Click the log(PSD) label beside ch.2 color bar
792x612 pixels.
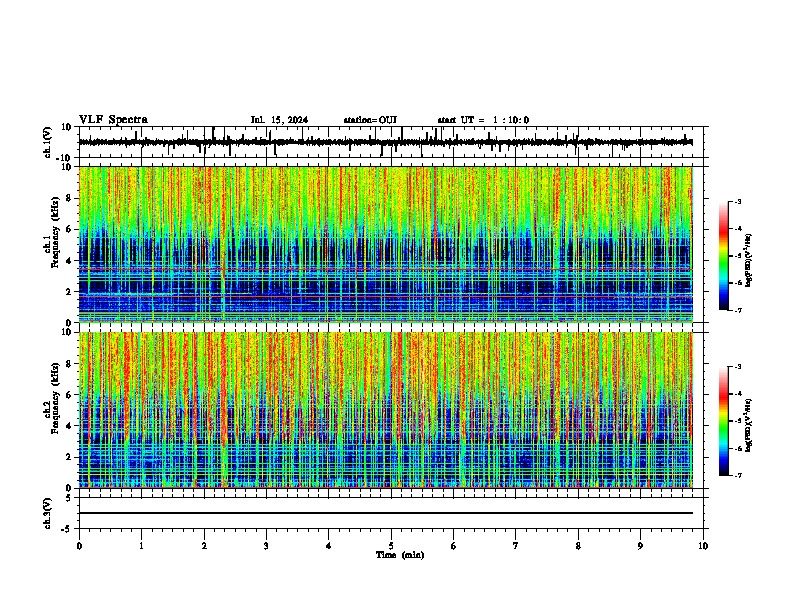(748, 426)
